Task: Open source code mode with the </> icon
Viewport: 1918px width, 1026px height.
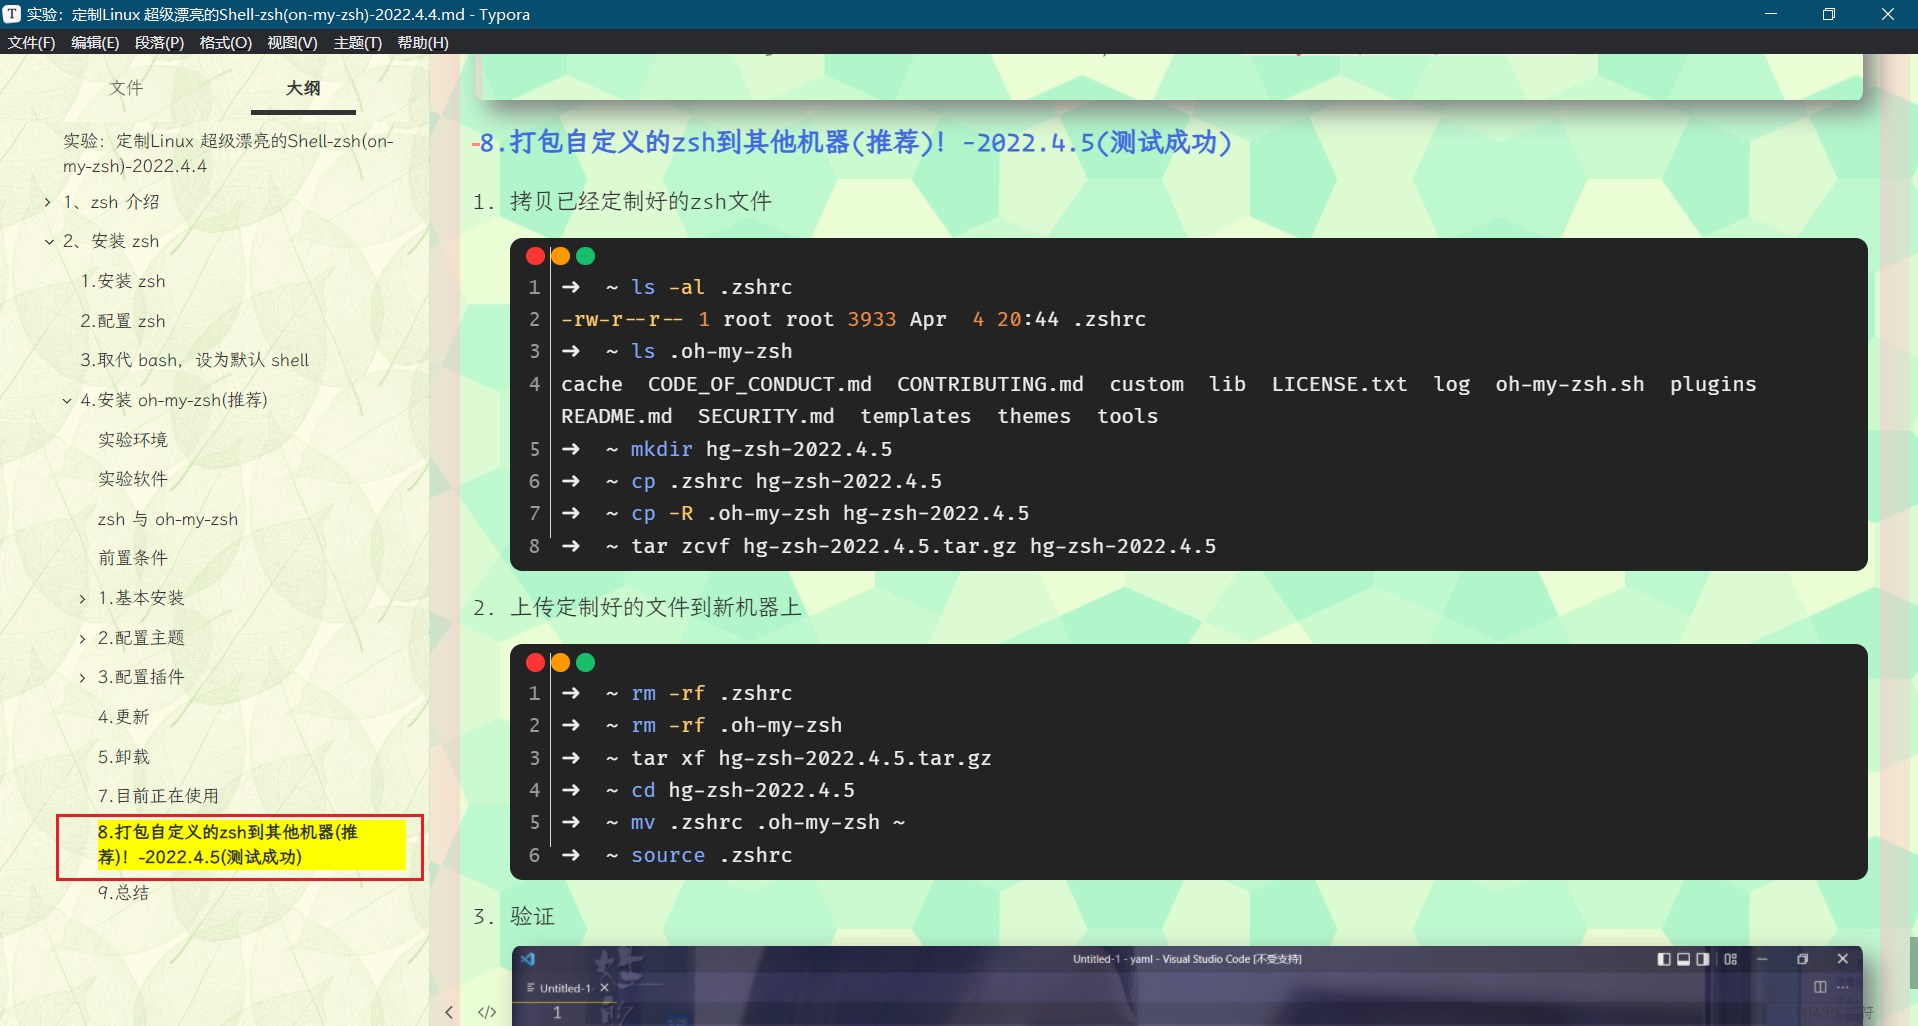Action: 487,1012
